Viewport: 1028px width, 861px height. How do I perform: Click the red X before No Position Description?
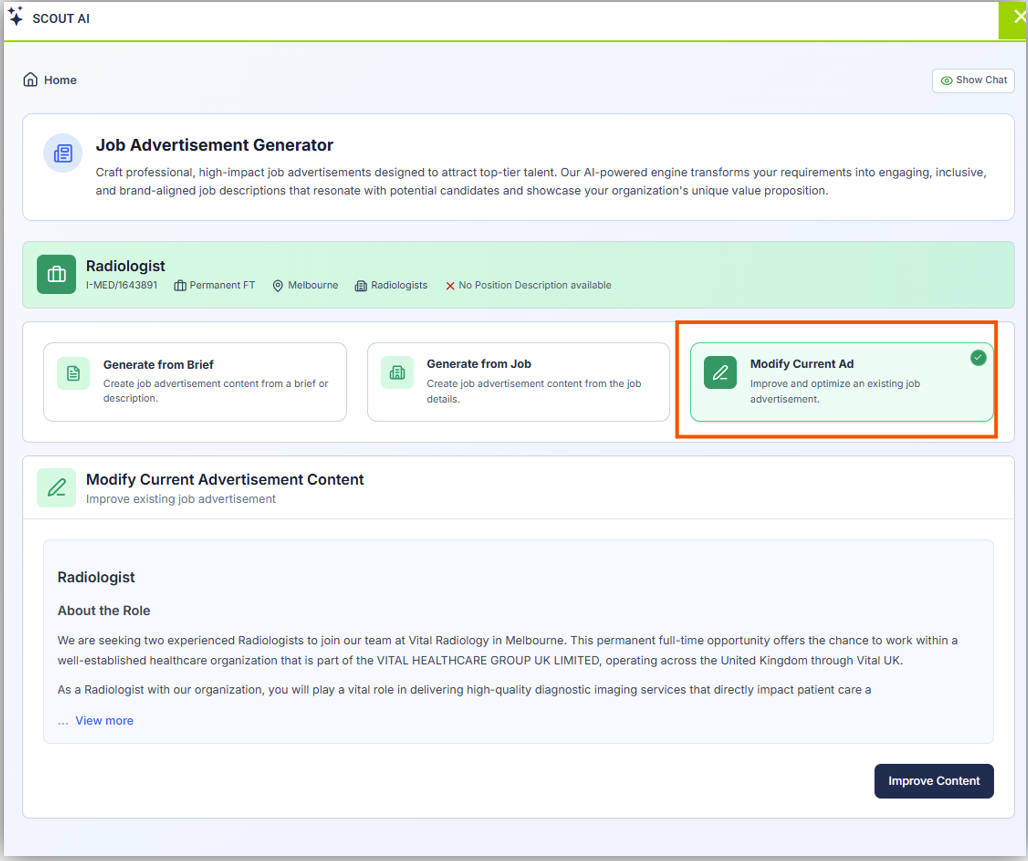point(450,286)
